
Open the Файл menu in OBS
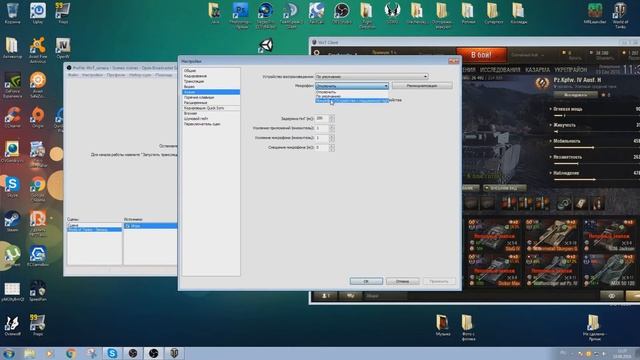(x=73, y=75)
